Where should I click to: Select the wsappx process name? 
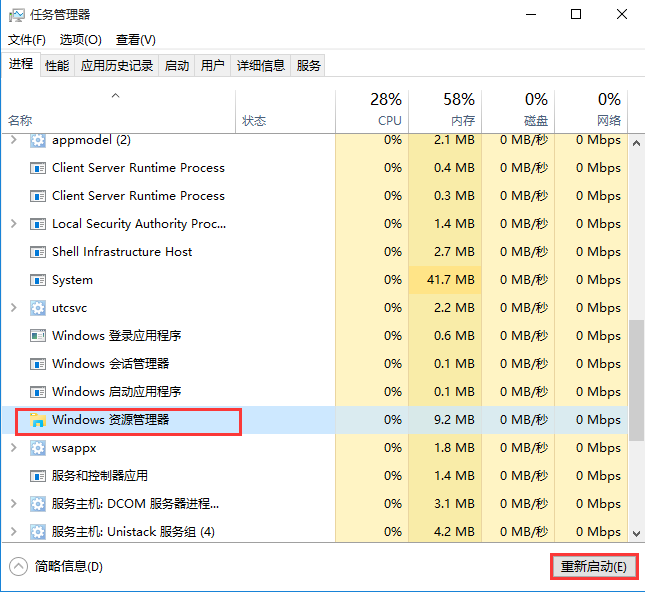click(74, 448)
